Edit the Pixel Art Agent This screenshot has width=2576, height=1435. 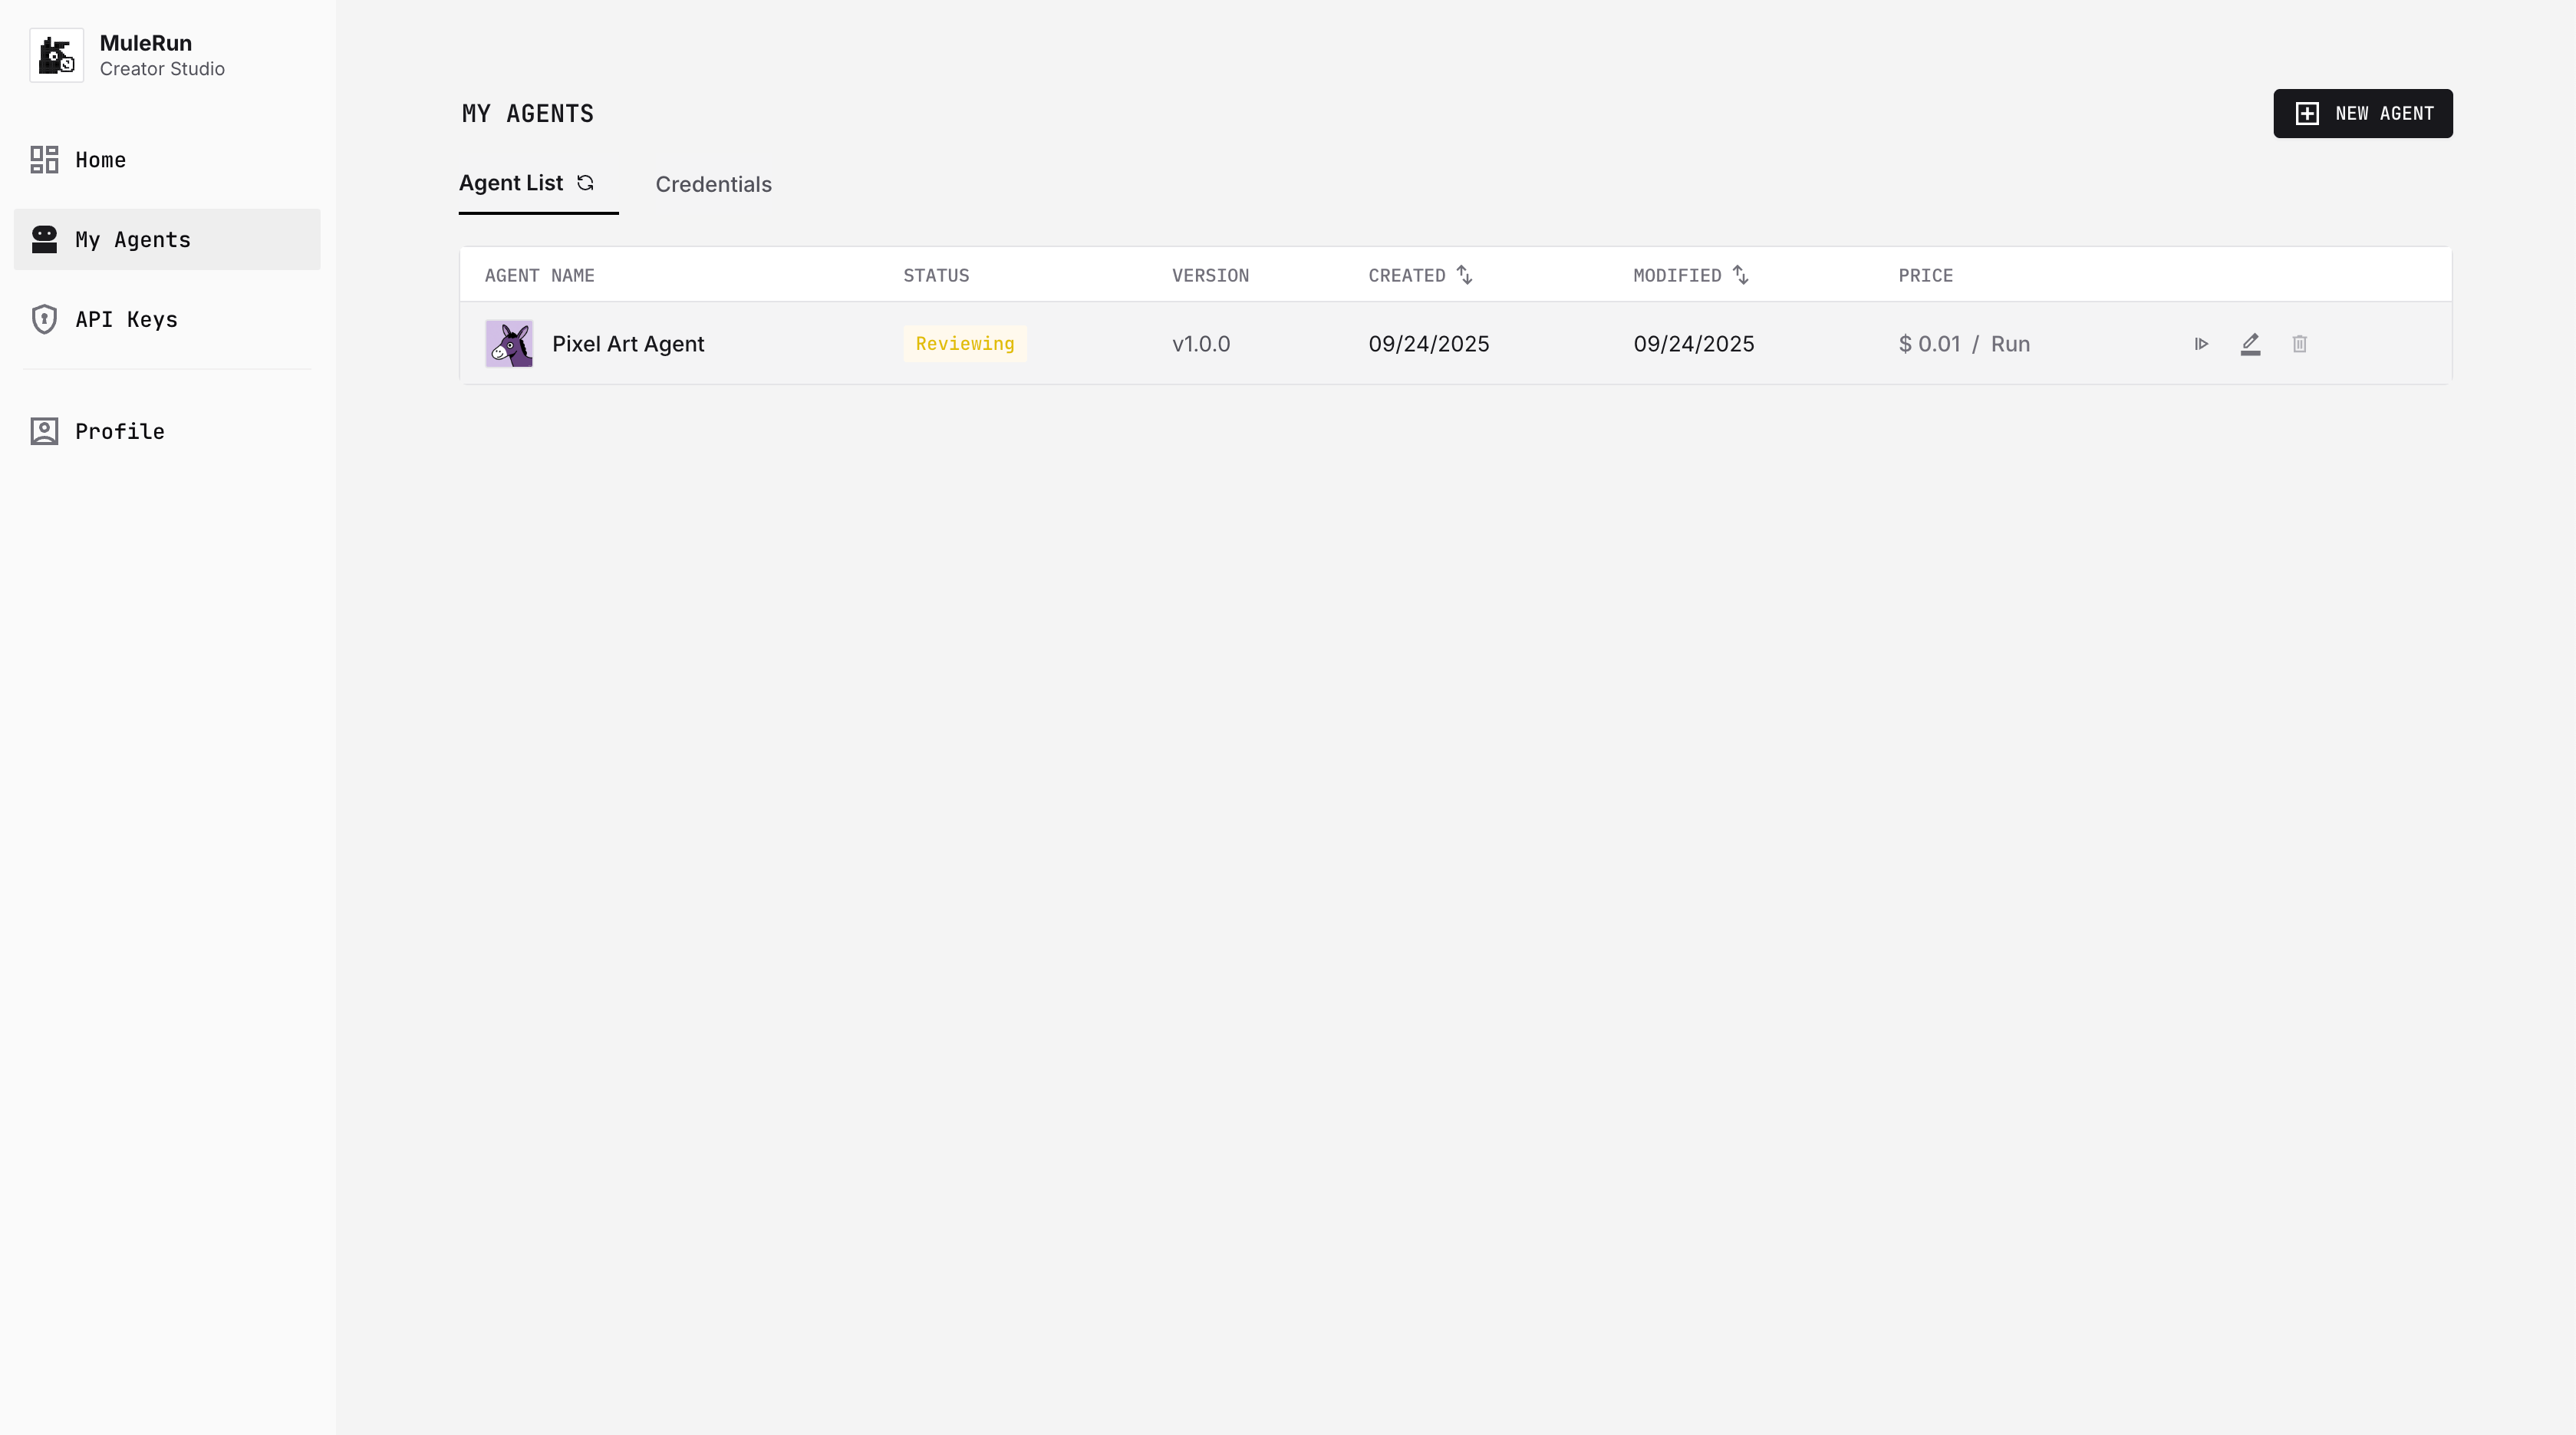pos(2250,344)
